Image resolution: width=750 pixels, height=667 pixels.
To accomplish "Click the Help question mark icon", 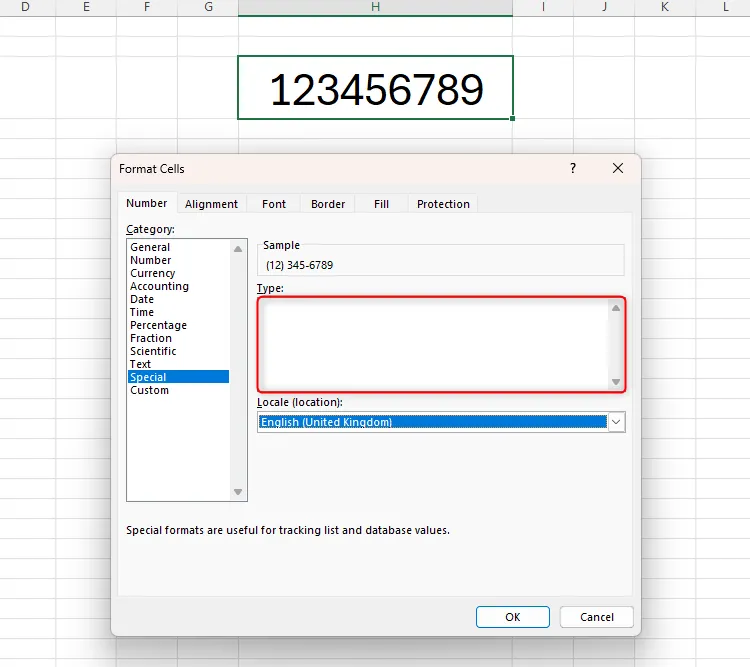I will (x=573, y=169).
